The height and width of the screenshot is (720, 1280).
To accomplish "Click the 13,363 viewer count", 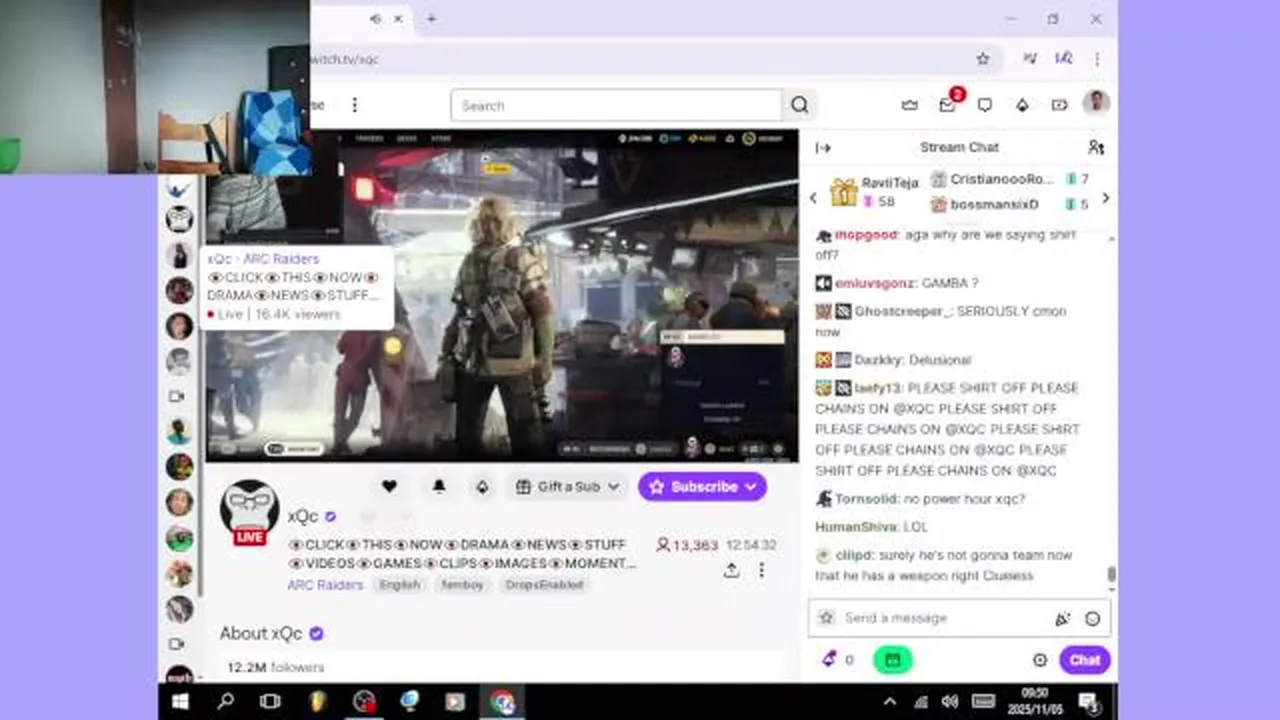I will tap(687, 545).
